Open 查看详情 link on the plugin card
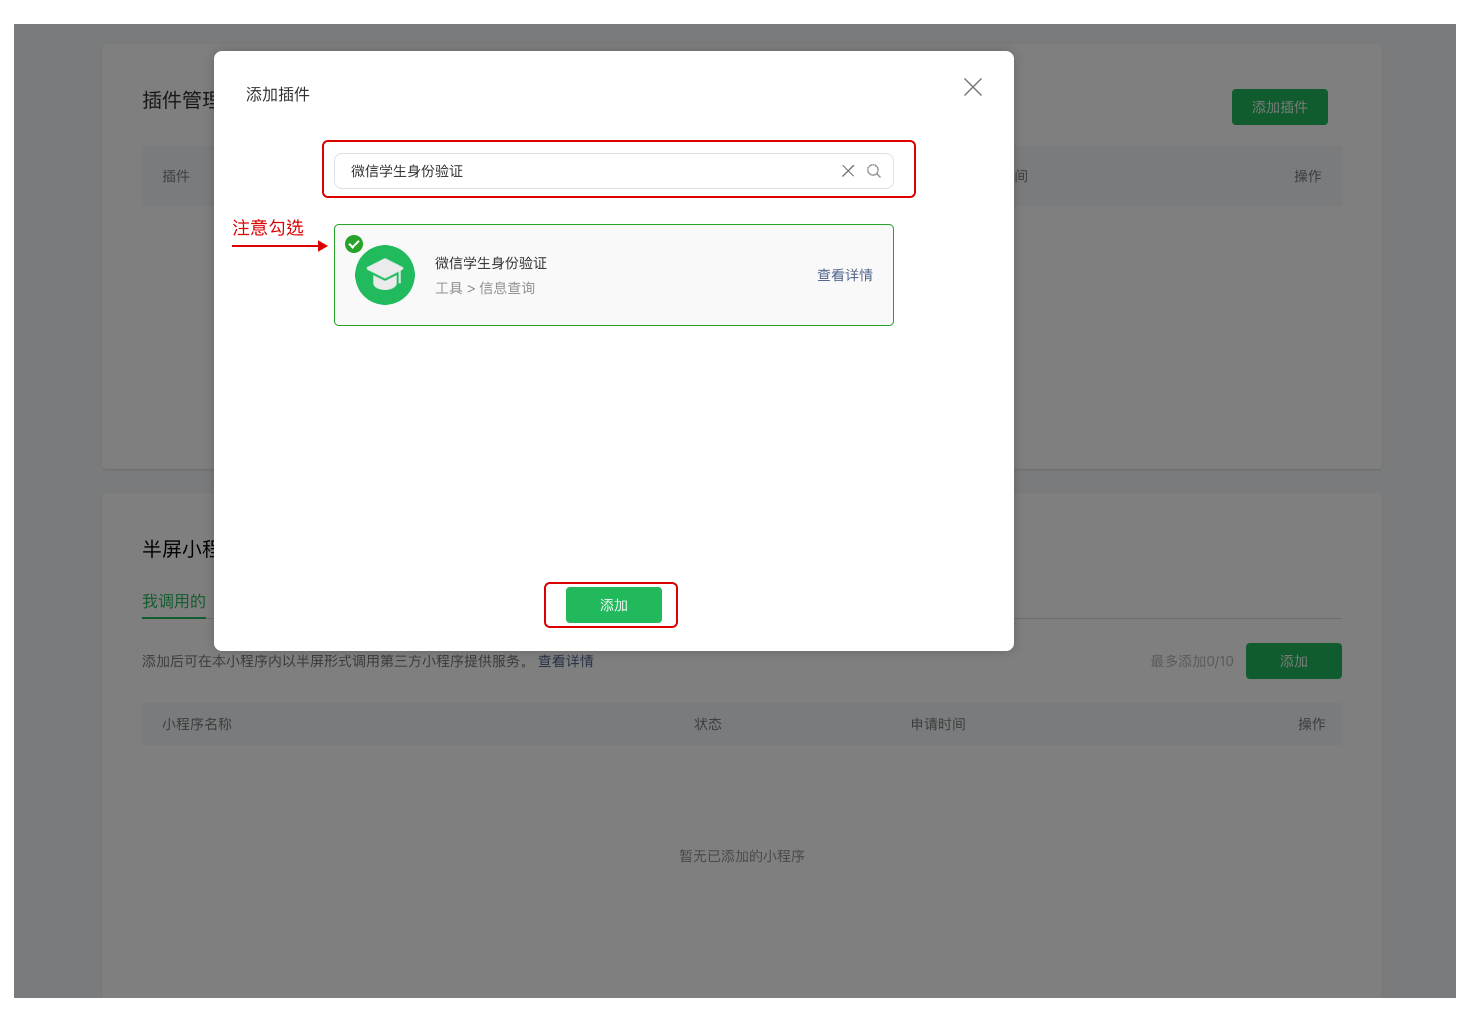This screenshot has height=1016, width=1474. point(844,275)
